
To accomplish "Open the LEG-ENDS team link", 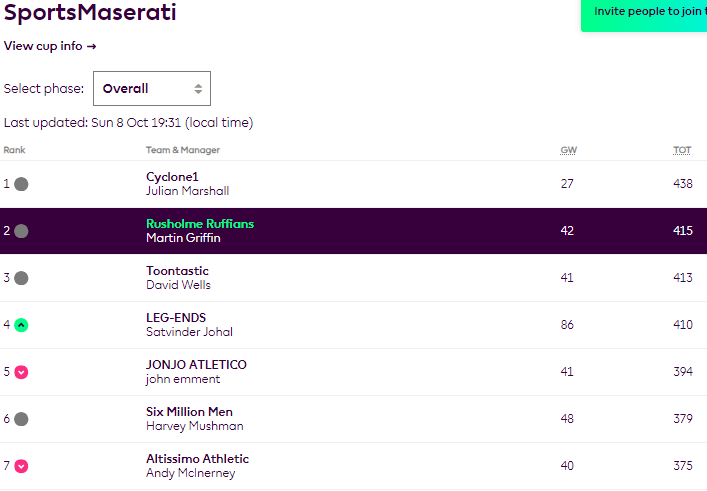I will click(176, 317).
